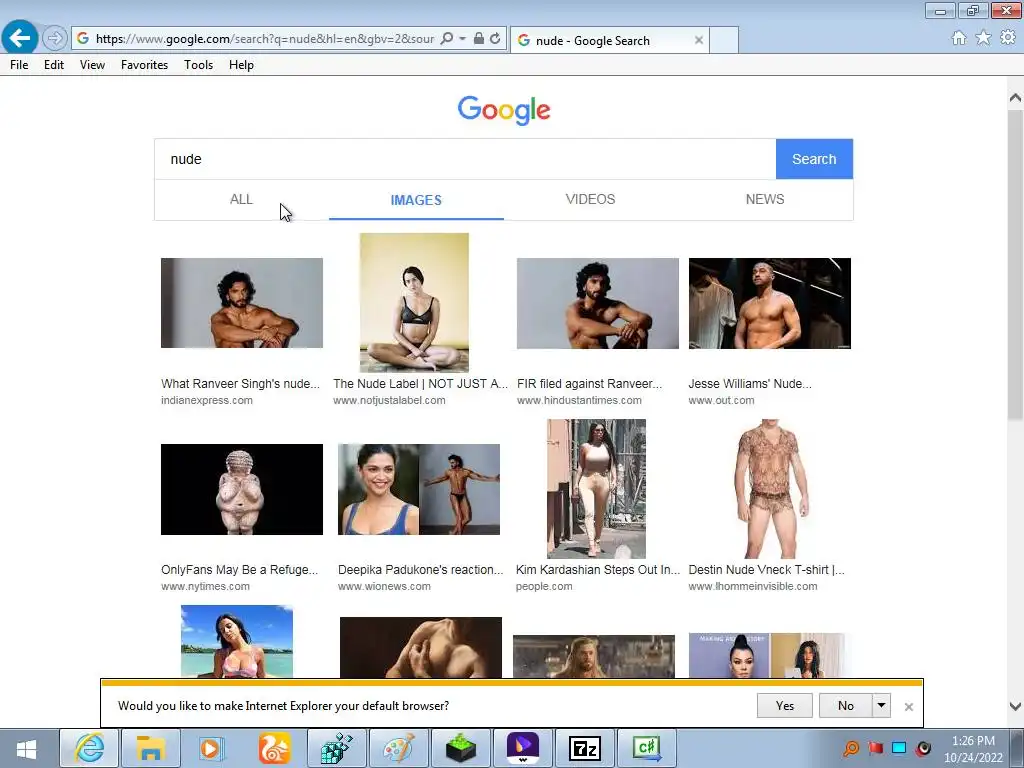Screen dimensions: 1024x768
Task: Open the Help menu
Action: 241,65
